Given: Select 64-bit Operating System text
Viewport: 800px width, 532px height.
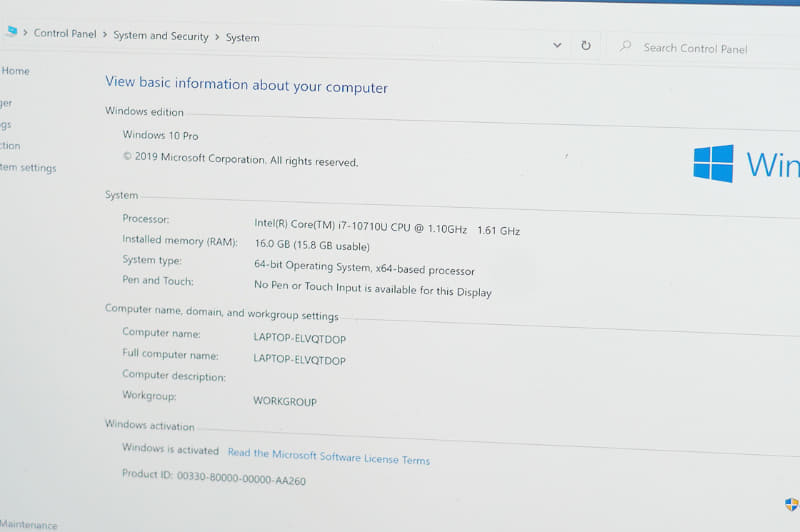Looking at the screenshot, I should (x=364, y=267).
